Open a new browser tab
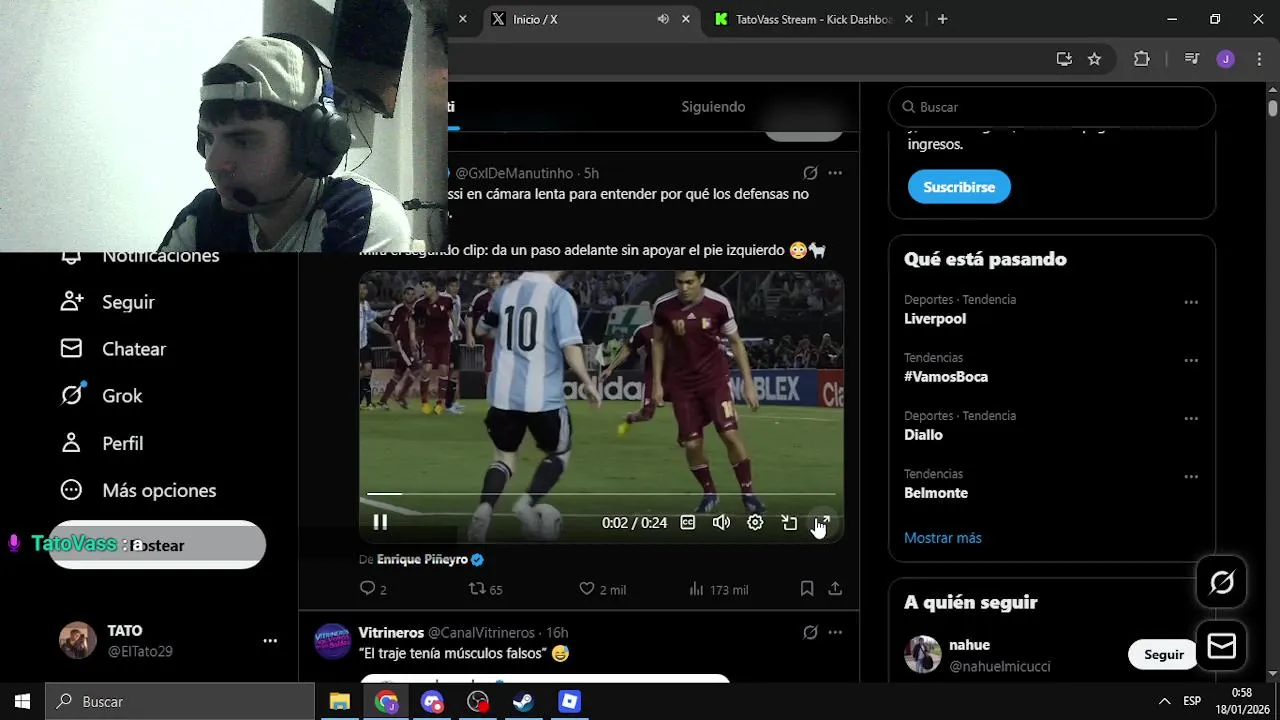 tap(942, 19)
